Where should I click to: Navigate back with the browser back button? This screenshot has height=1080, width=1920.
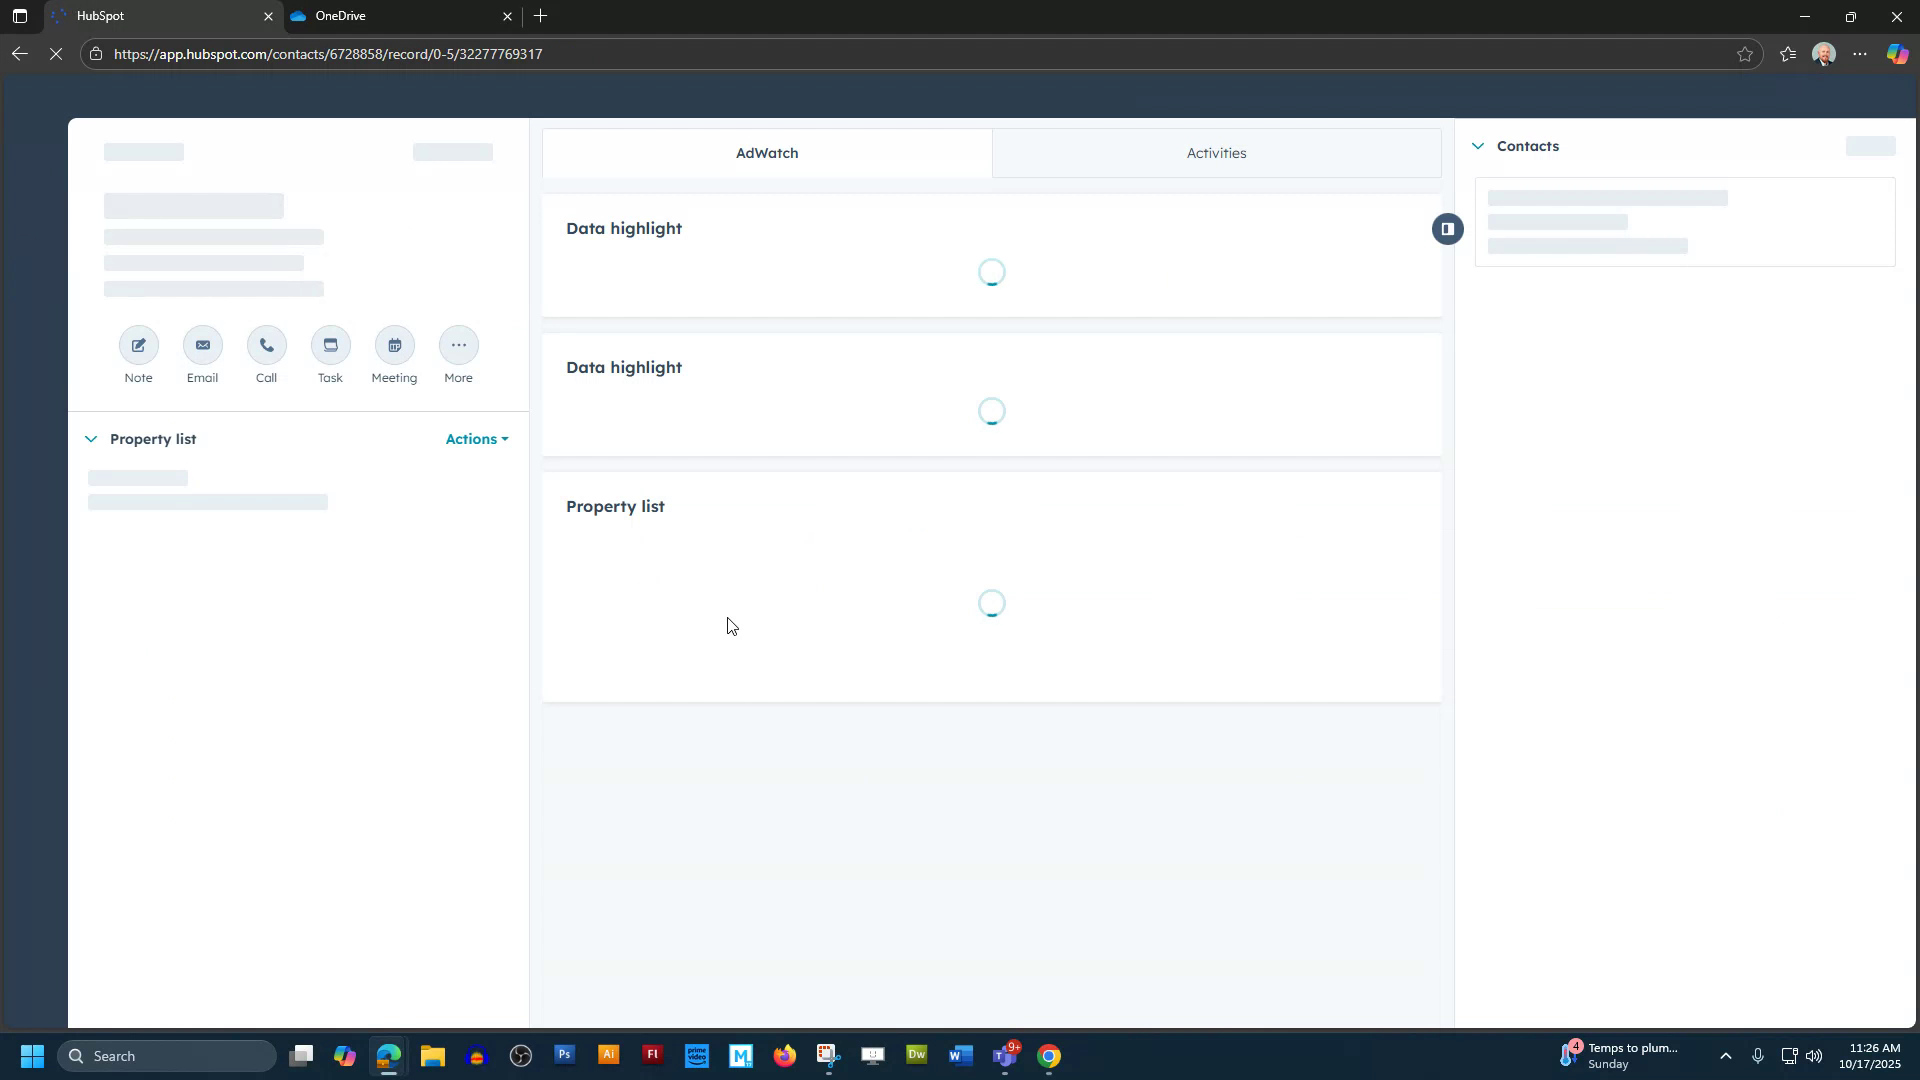click(19, 54)
